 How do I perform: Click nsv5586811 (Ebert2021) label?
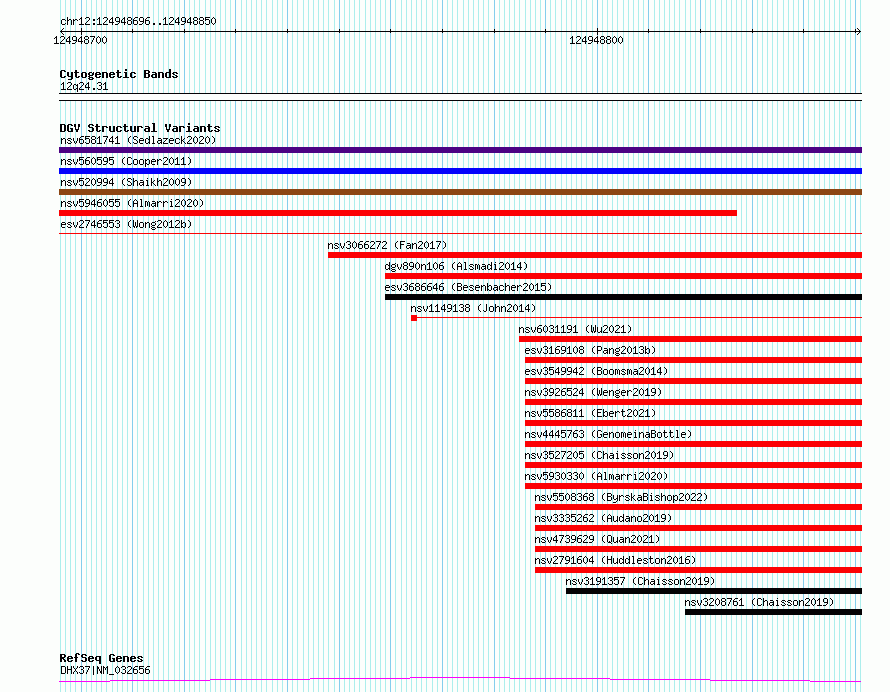pos(590,413)
